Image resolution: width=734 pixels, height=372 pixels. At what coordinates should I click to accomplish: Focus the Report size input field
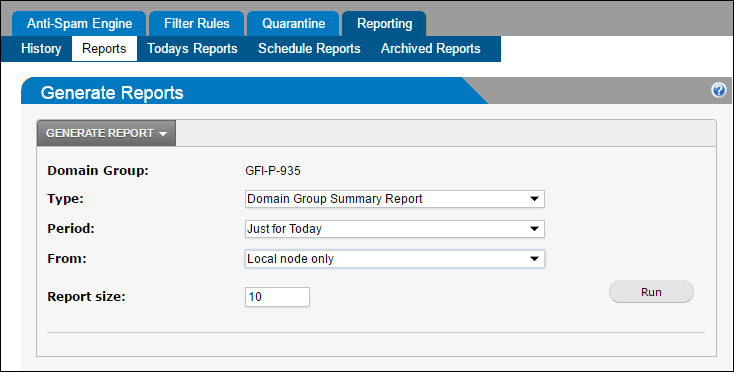(277, 297)
